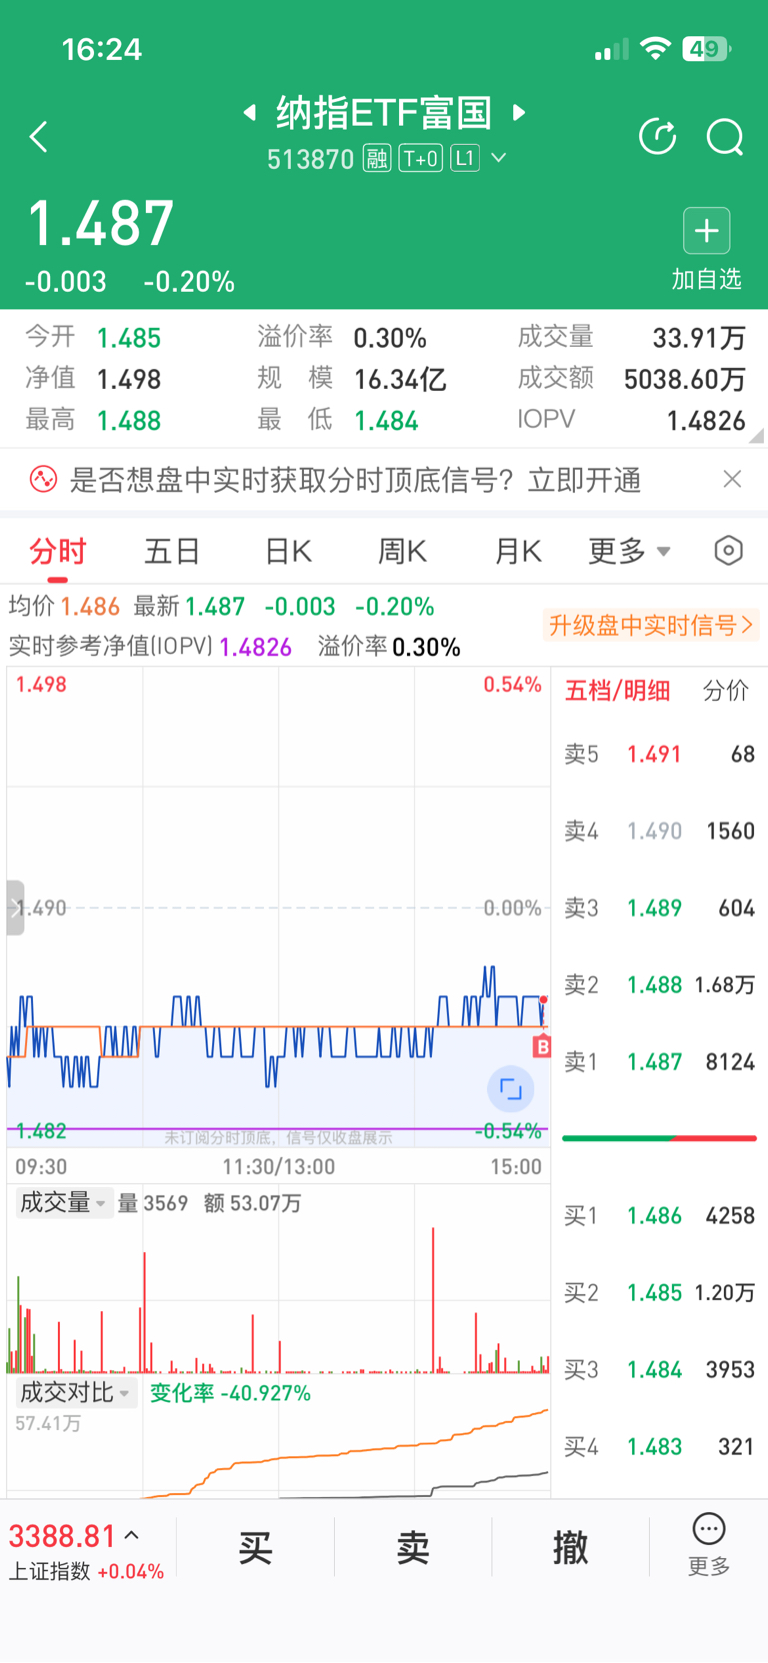Tap the B buy marker on chart
768x1663 pixels.
pos(542,1046)
